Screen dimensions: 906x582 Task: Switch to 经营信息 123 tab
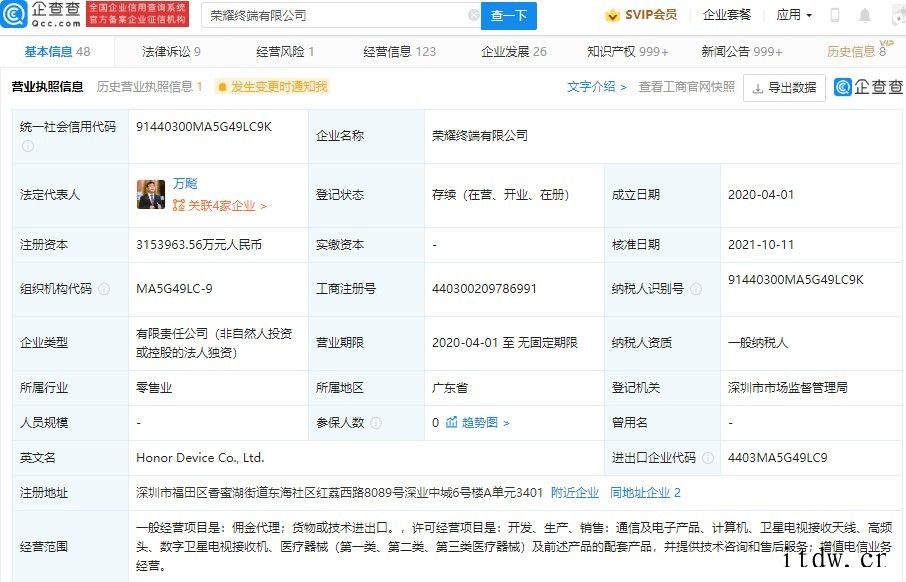point(399,51)
